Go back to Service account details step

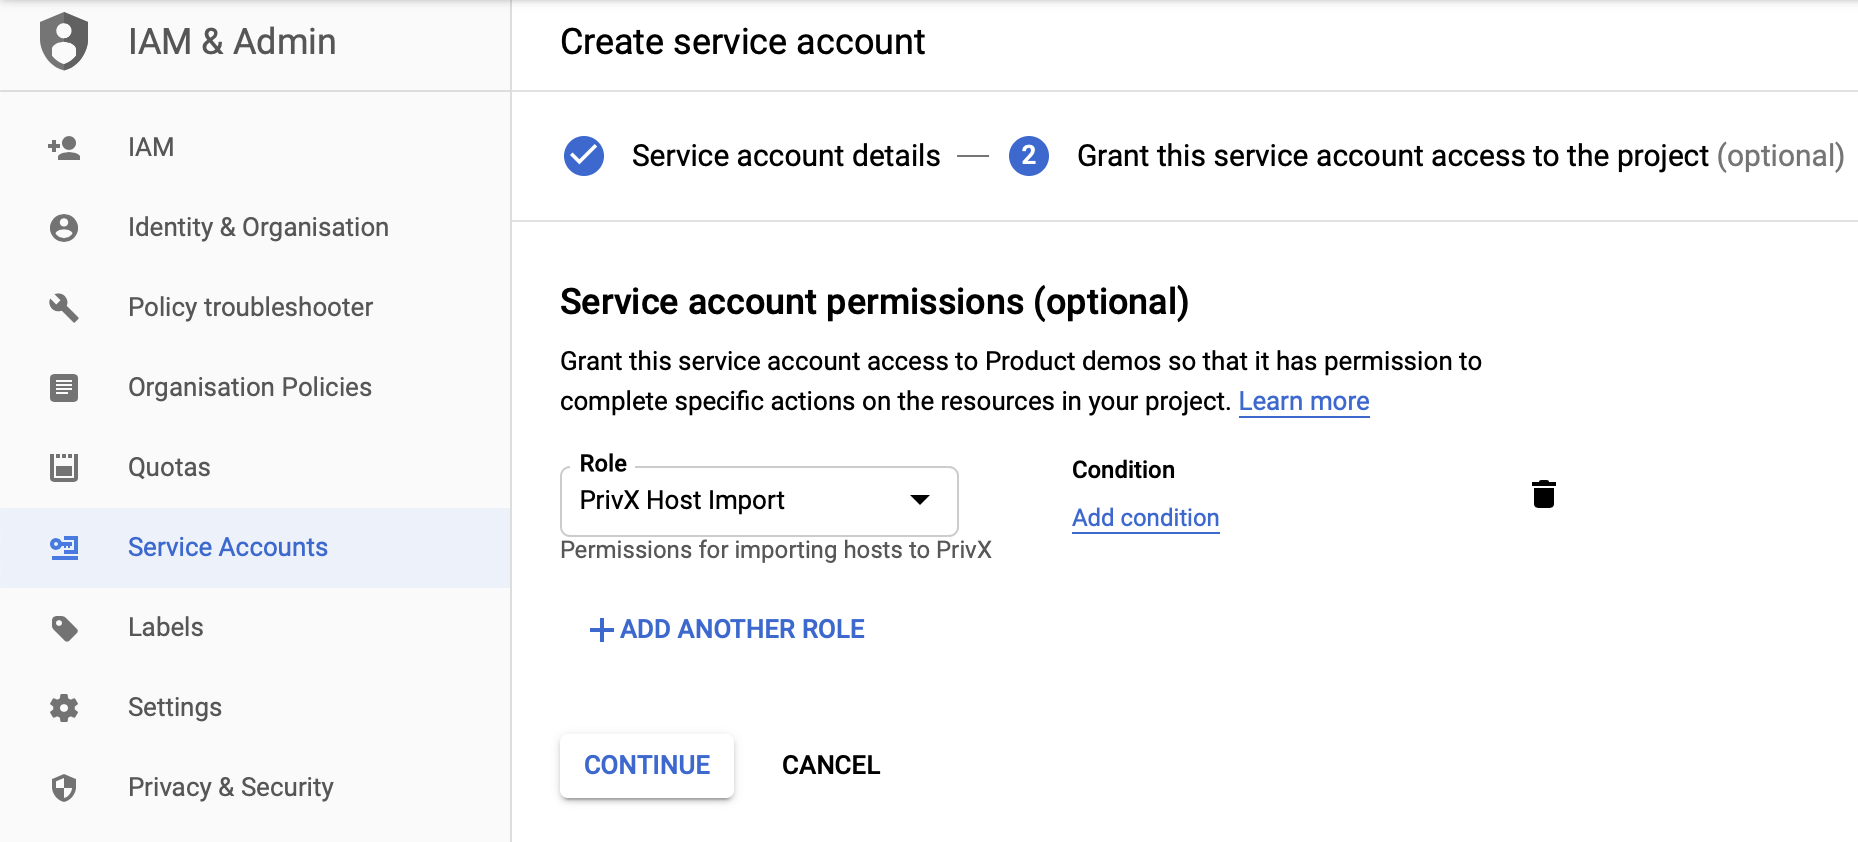click(785, 156)
